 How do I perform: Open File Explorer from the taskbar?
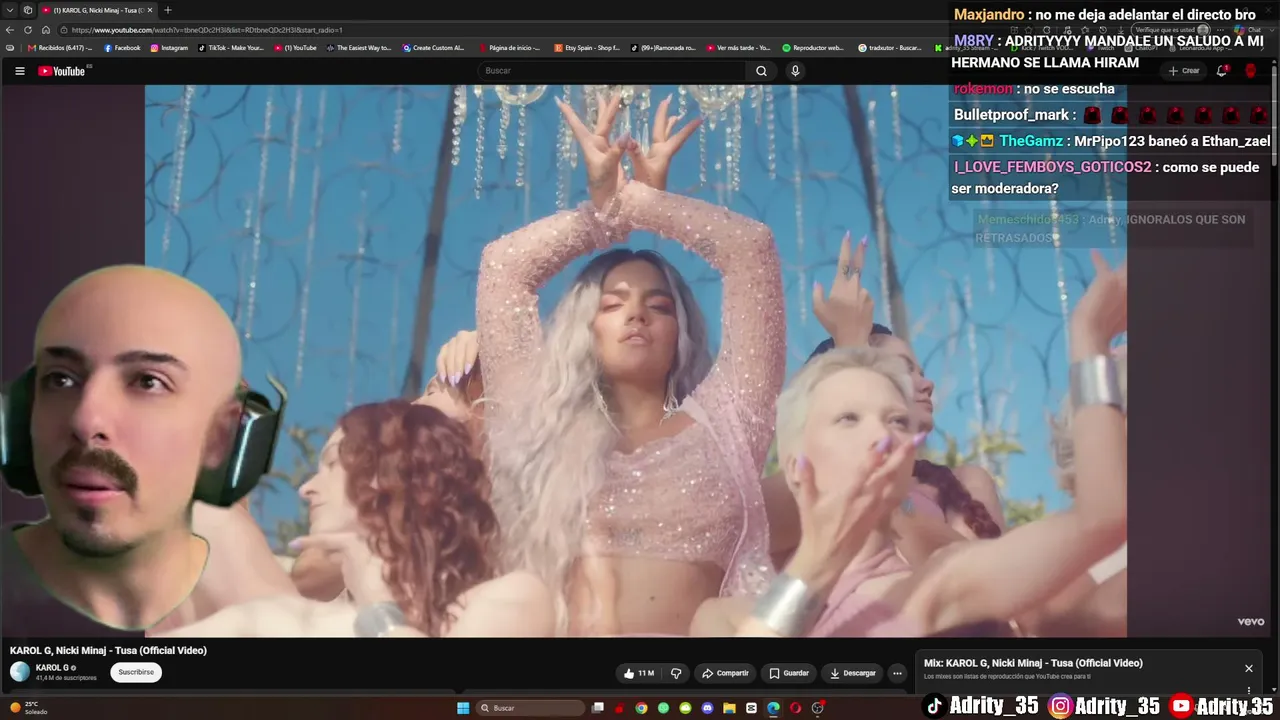pos(729,708)
